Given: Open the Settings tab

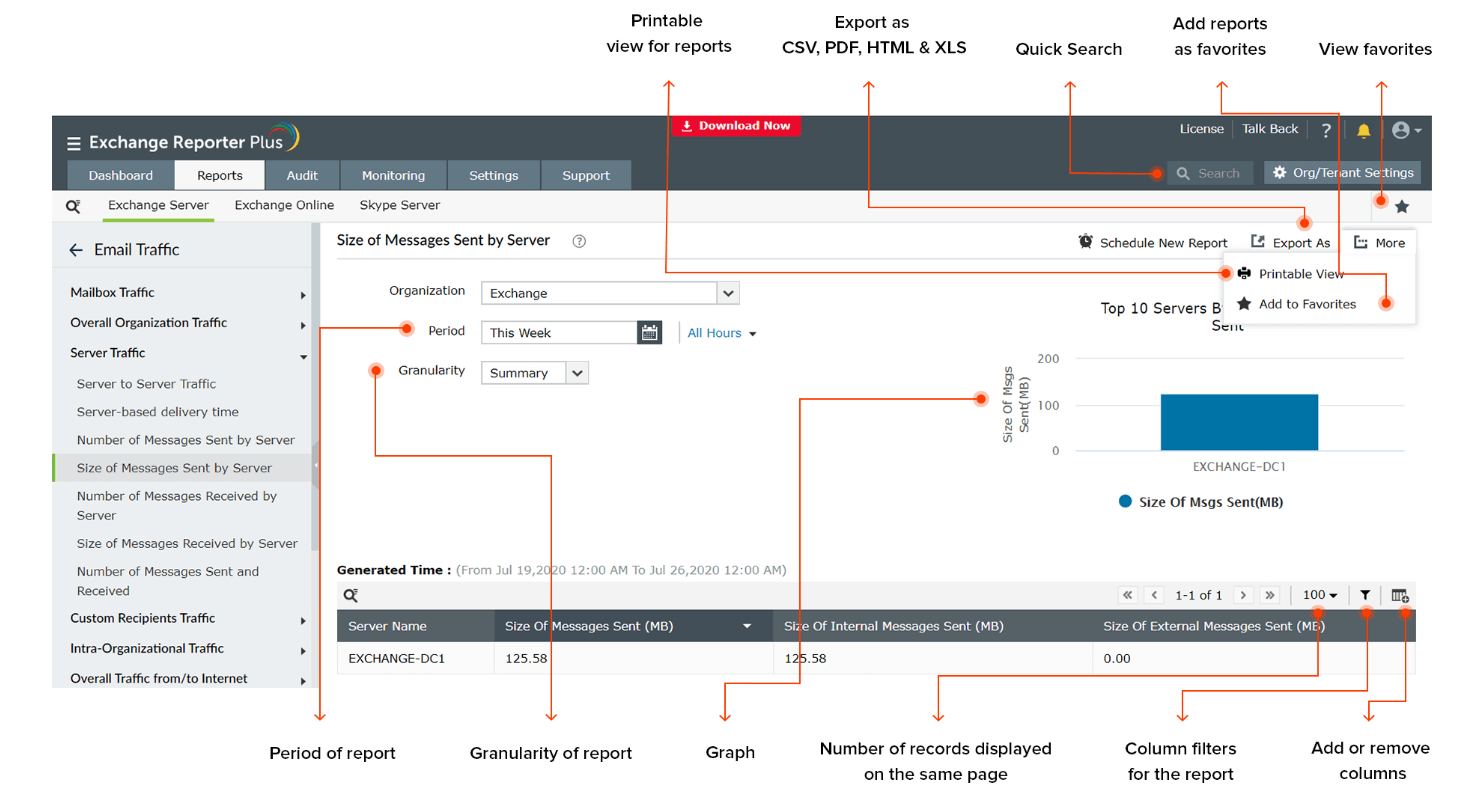Looking at the screenshot, I should 494,175.
